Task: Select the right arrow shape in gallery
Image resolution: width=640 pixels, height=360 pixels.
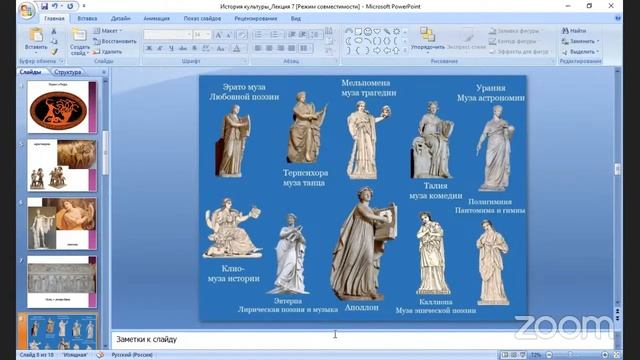Action: [376, 51]
